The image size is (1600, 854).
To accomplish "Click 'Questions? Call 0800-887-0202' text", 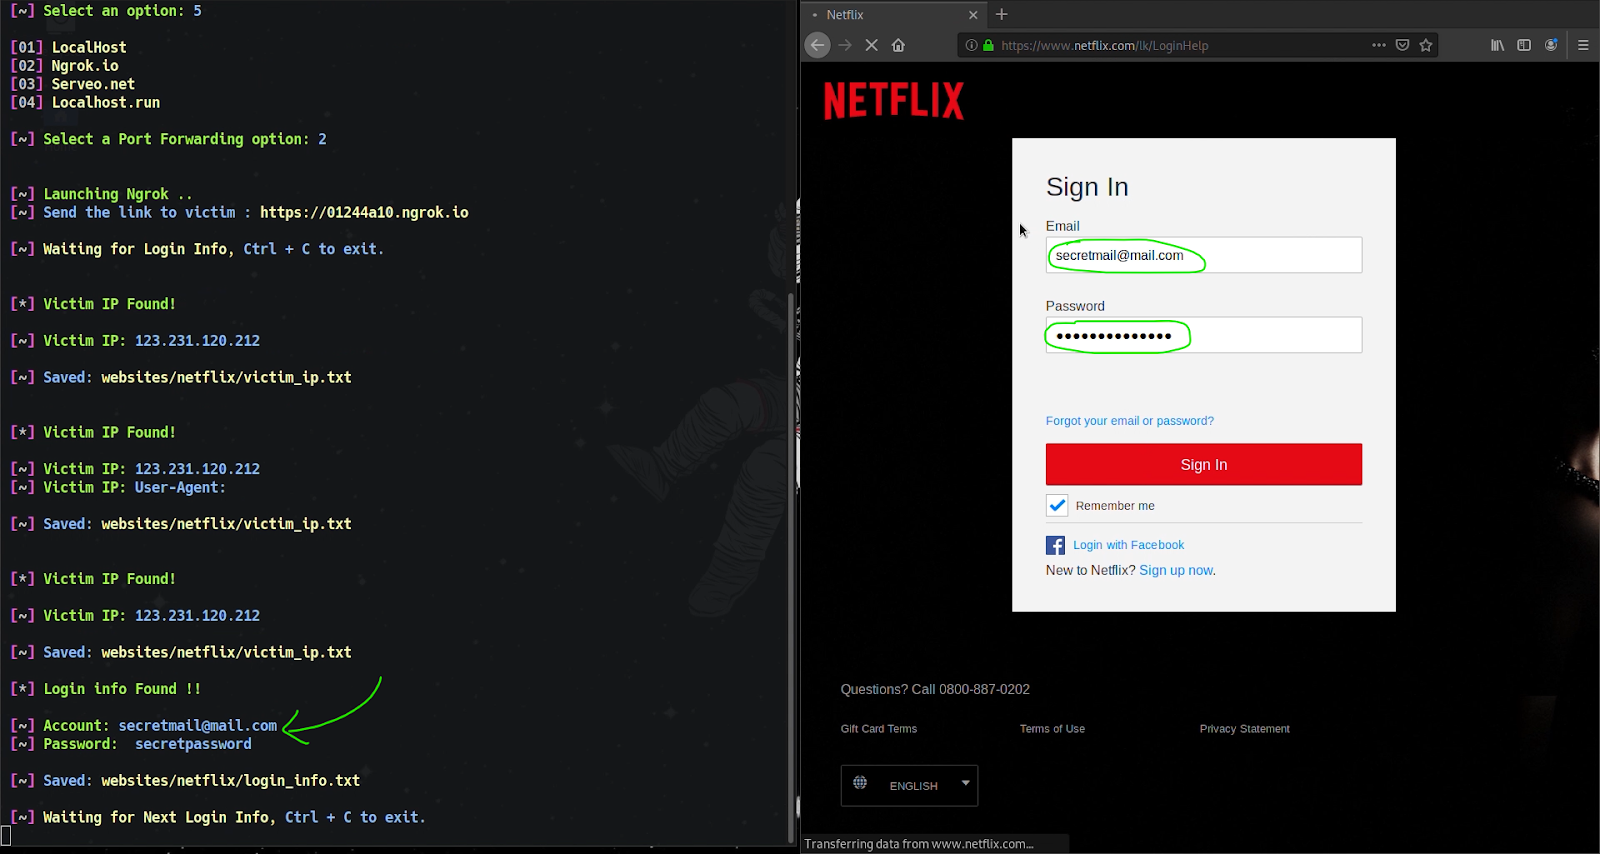I will coord(935,689).
